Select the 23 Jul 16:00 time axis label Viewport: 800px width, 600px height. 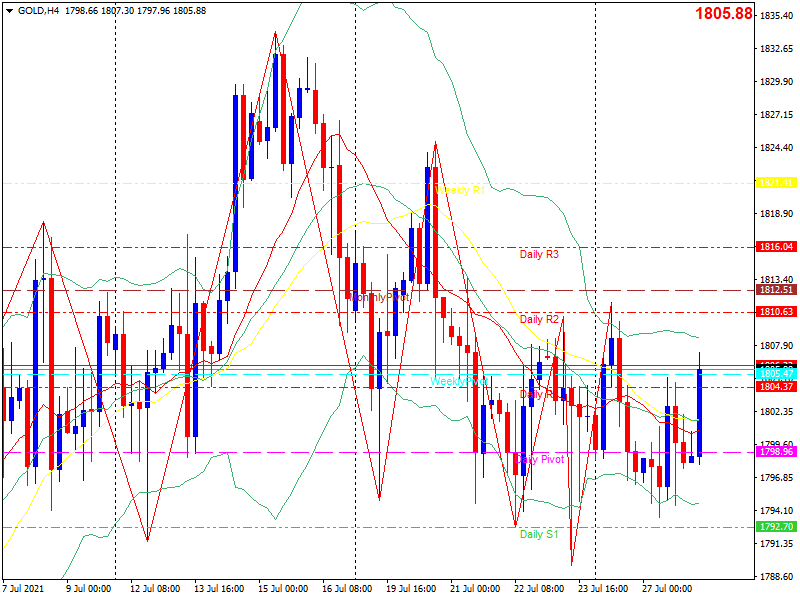603,589
